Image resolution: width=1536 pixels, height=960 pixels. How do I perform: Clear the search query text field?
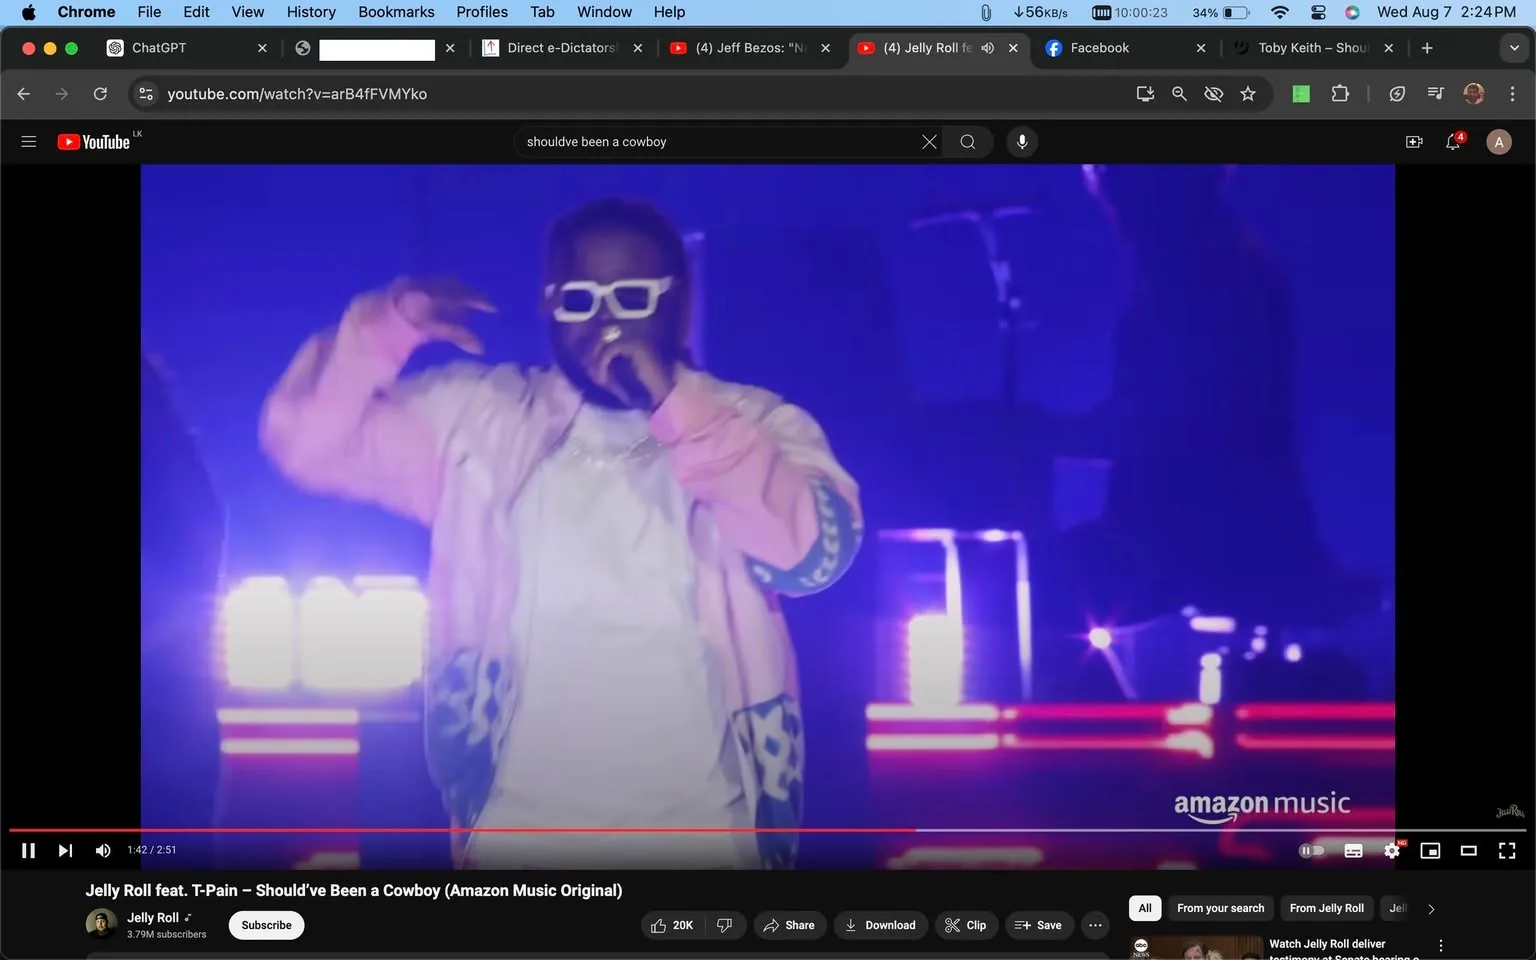pyautogui.click(x=928, y=141)
